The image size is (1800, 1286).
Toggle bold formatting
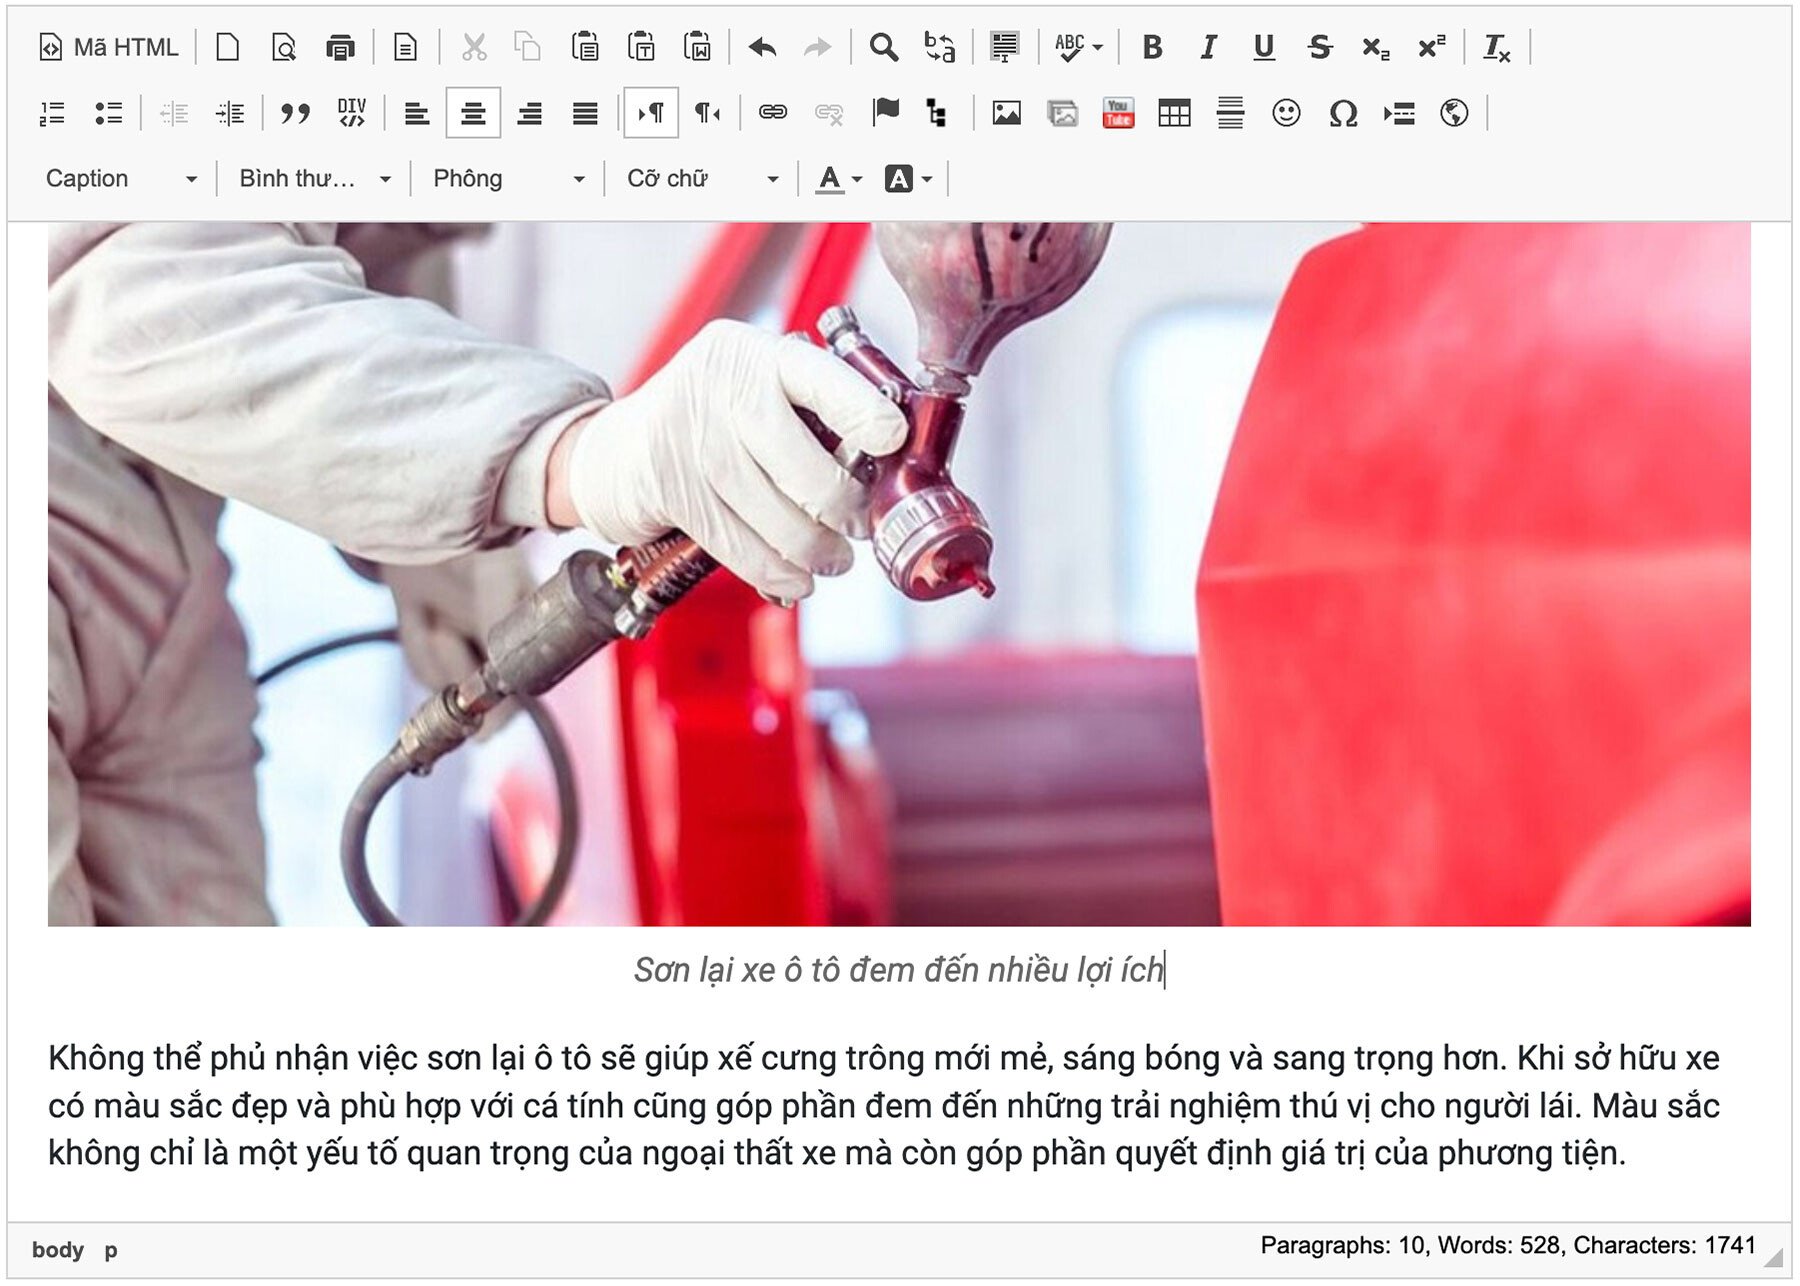coord(1152,48)
